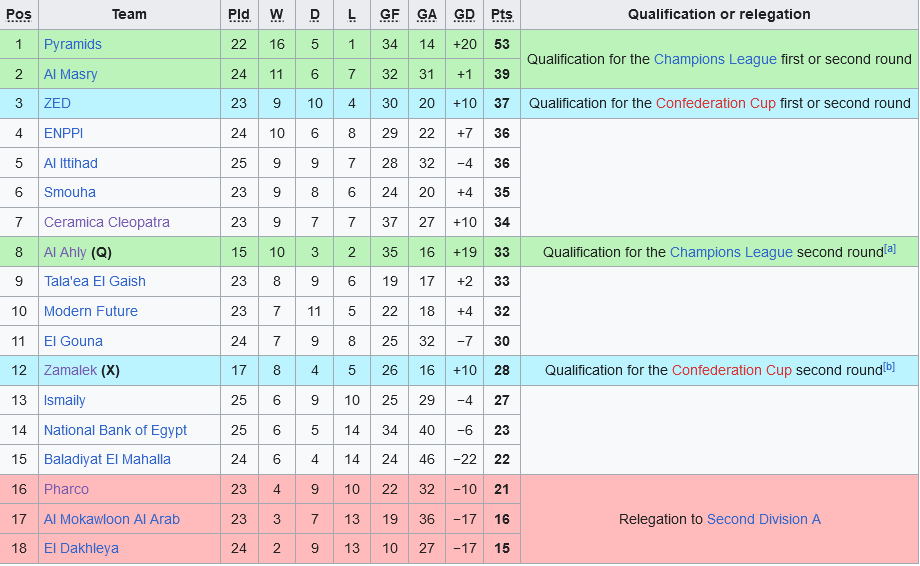Click the GD column header abbreviation
Screen dimensions: 920x566
click(x=465, y=15)
